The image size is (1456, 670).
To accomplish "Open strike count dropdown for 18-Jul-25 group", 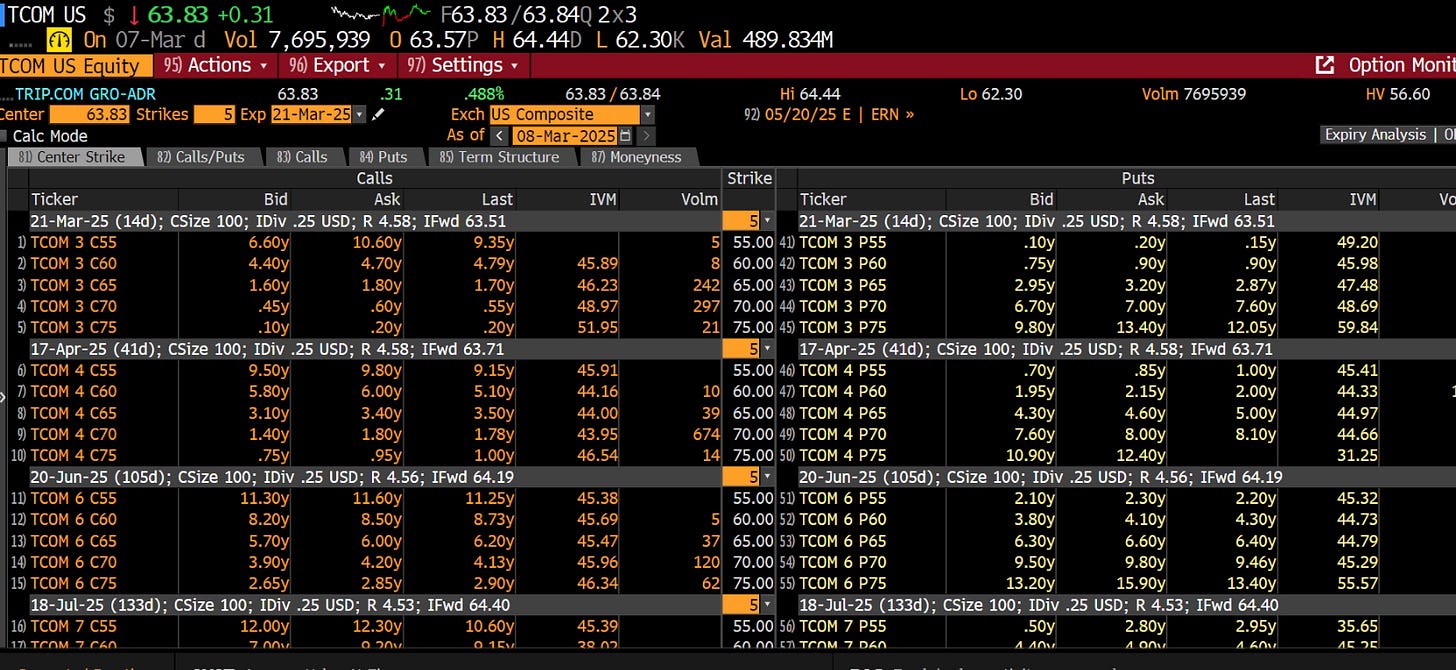I will 767,605.
